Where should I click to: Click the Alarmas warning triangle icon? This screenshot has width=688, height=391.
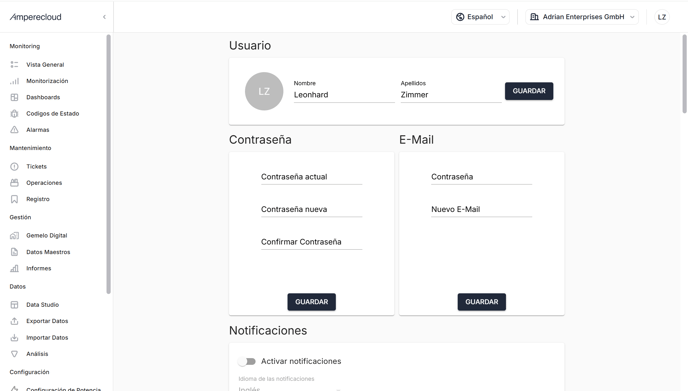tap(14, 130)
